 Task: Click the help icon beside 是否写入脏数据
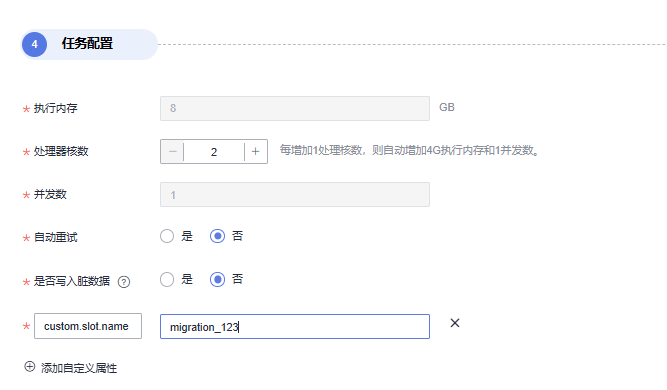point(124,282)
